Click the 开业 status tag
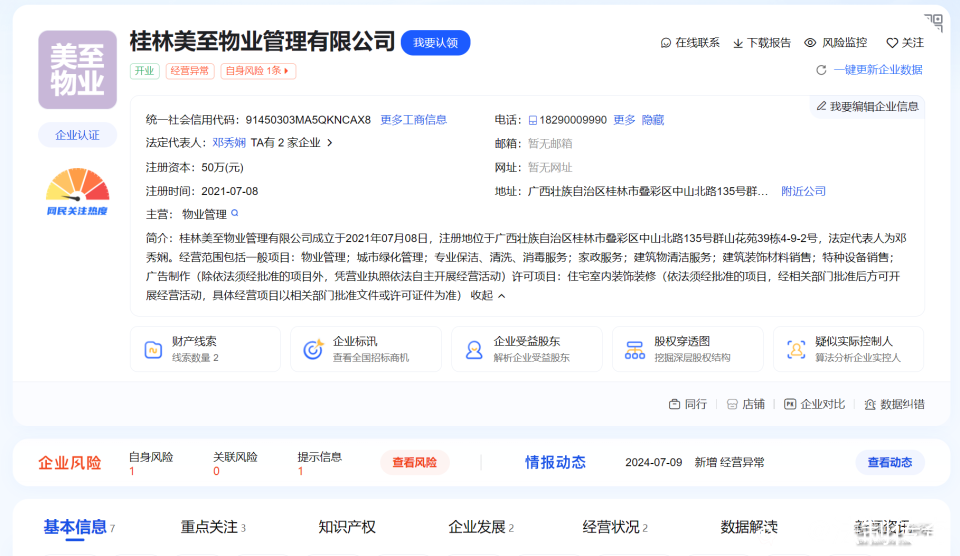960x556 pixels. (144, 71)
